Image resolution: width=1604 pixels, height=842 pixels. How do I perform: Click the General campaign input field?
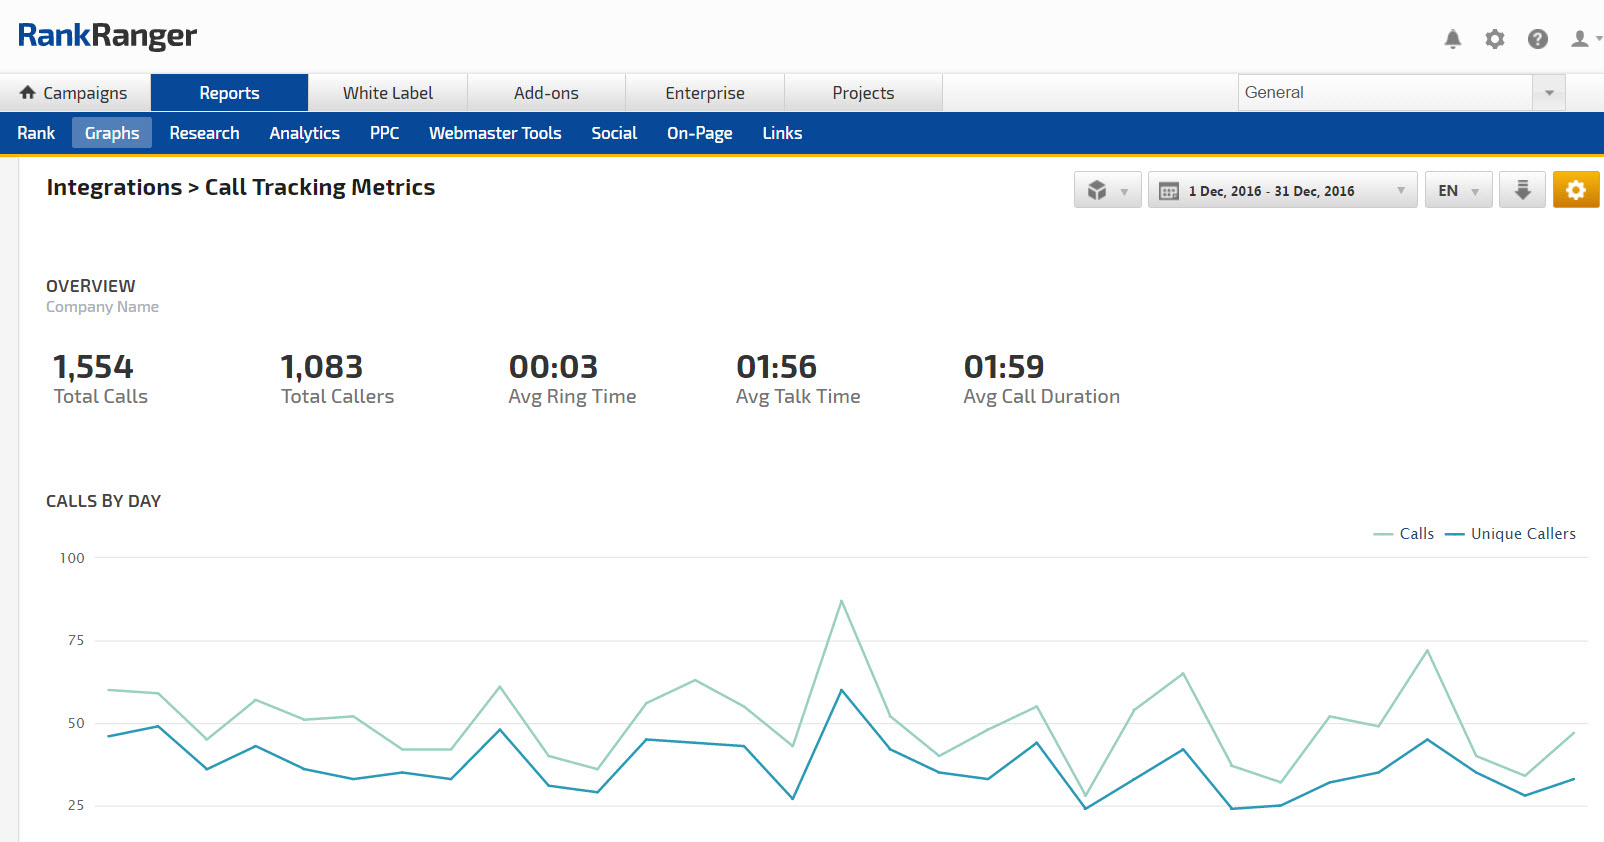1384,93
